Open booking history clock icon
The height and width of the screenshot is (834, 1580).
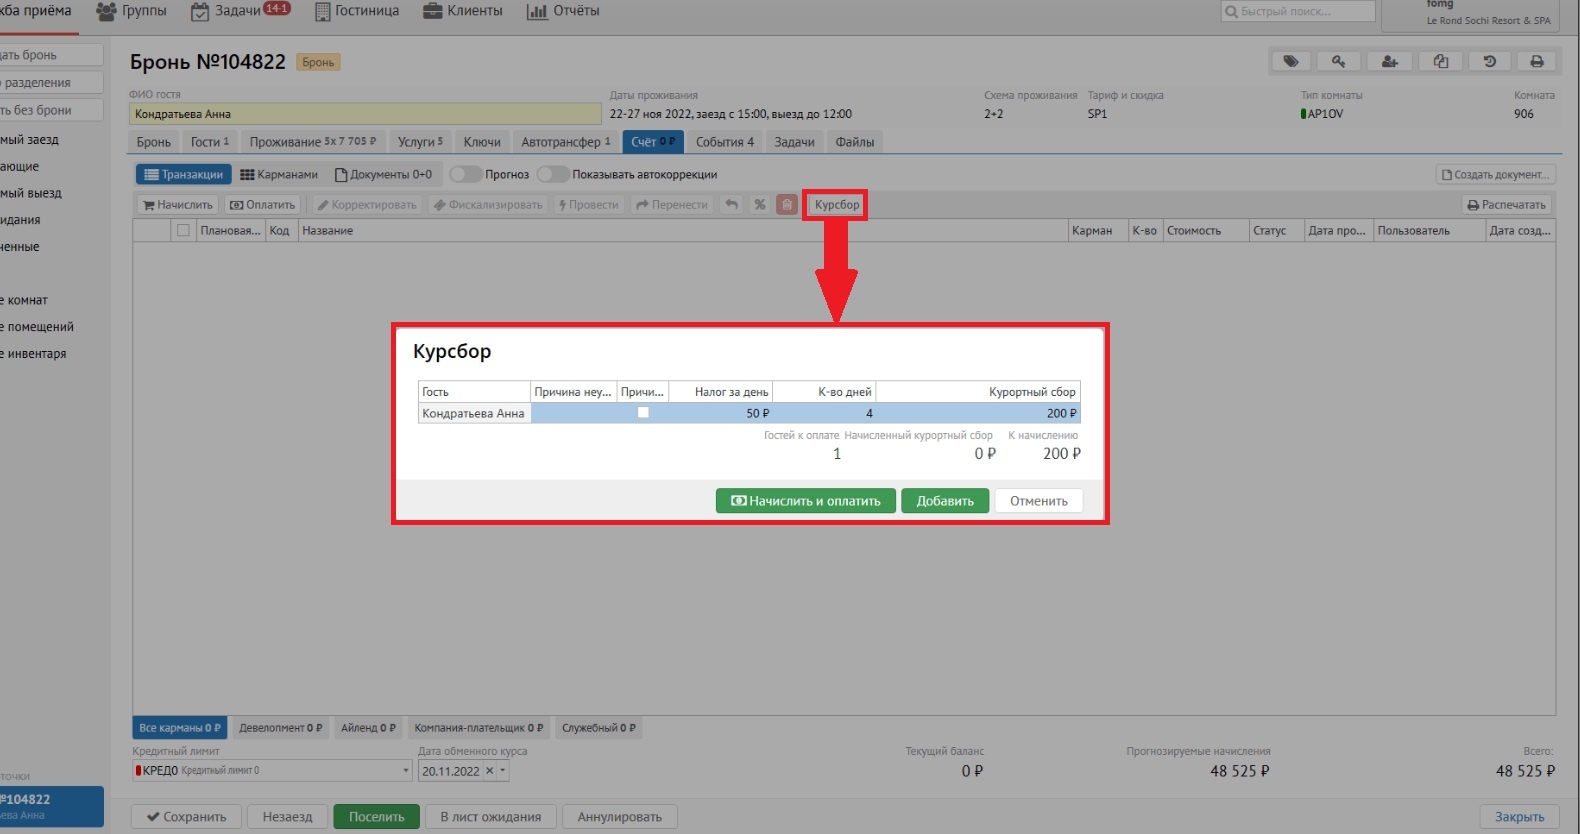(1489, 62)
